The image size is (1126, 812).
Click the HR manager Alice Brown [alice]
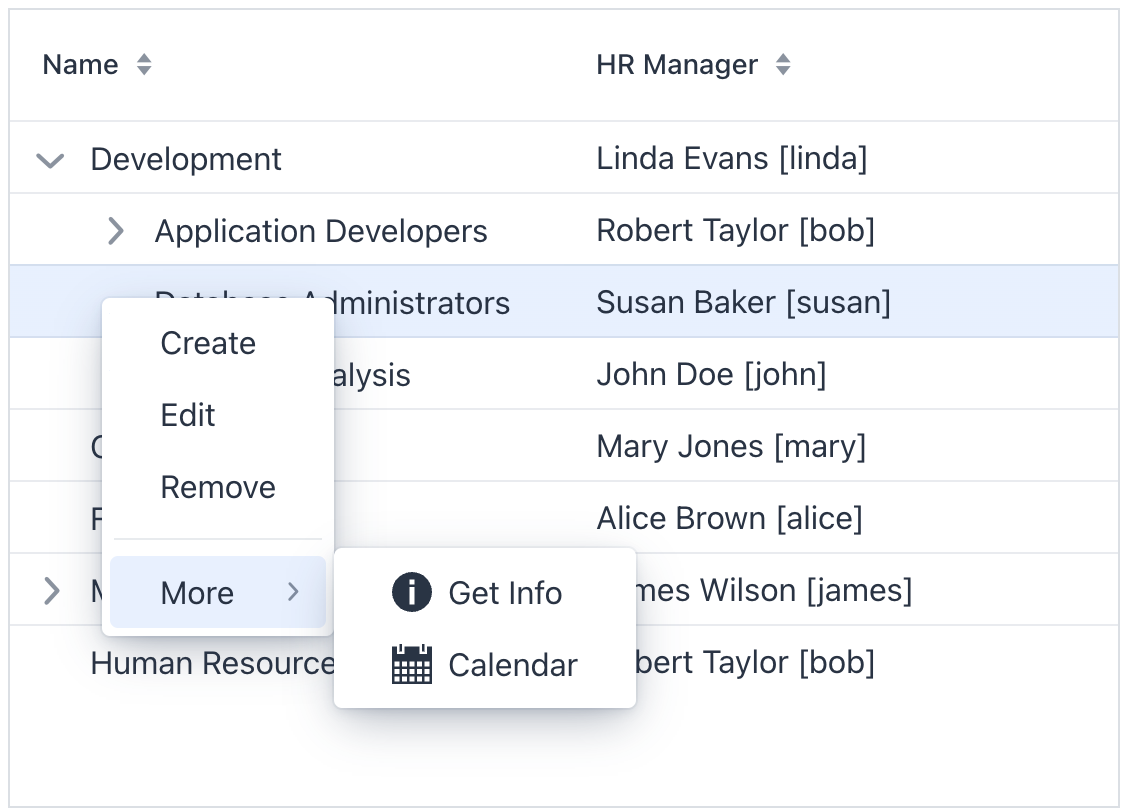point(729,518)
